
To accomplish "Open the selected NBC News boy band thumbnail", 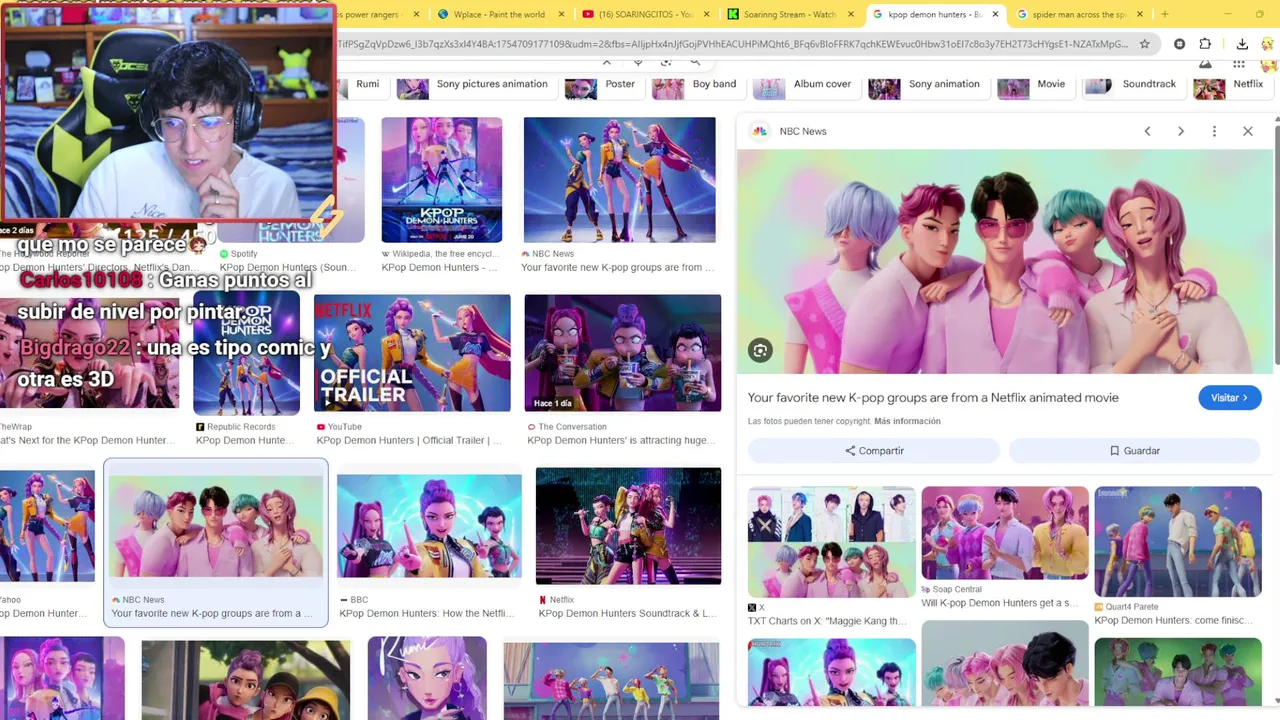I will click(x=216, y=527).
